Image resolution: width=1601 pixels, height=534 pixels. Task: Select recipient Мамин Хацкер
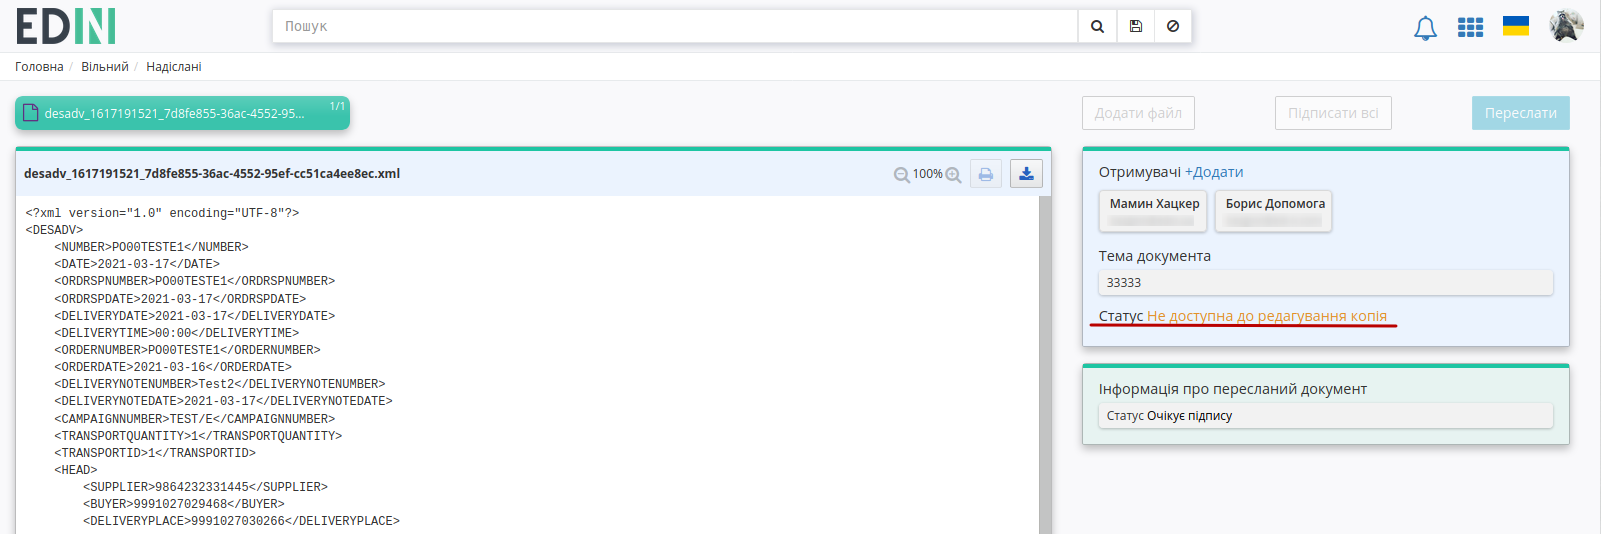(x=1154, y=211)
